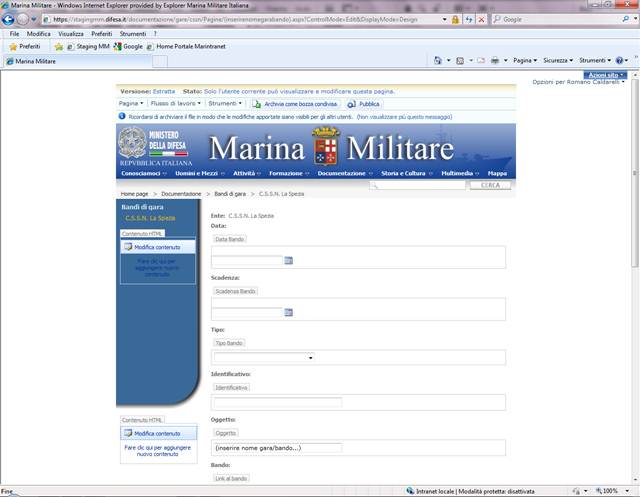Select the Marina Militare browser tab

tap(78, 61)
